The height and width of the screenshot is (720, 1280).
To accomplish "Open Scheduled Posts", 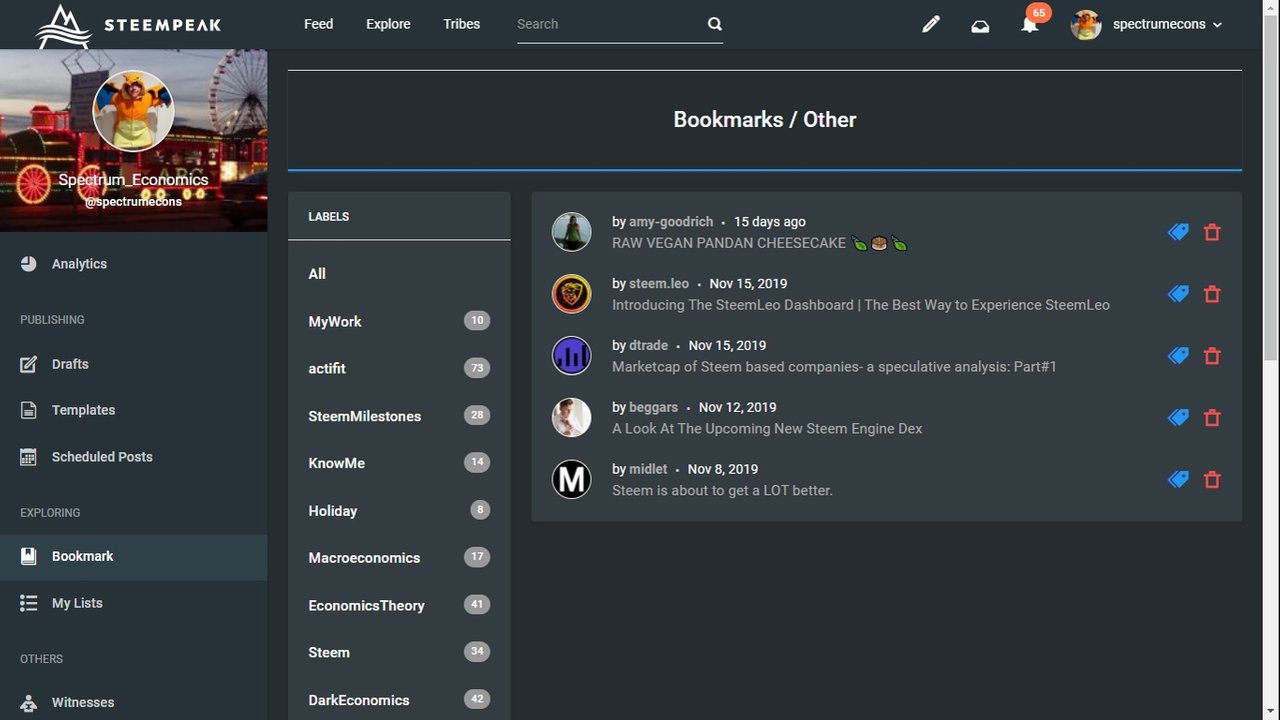I will click(x=102, y=457).
